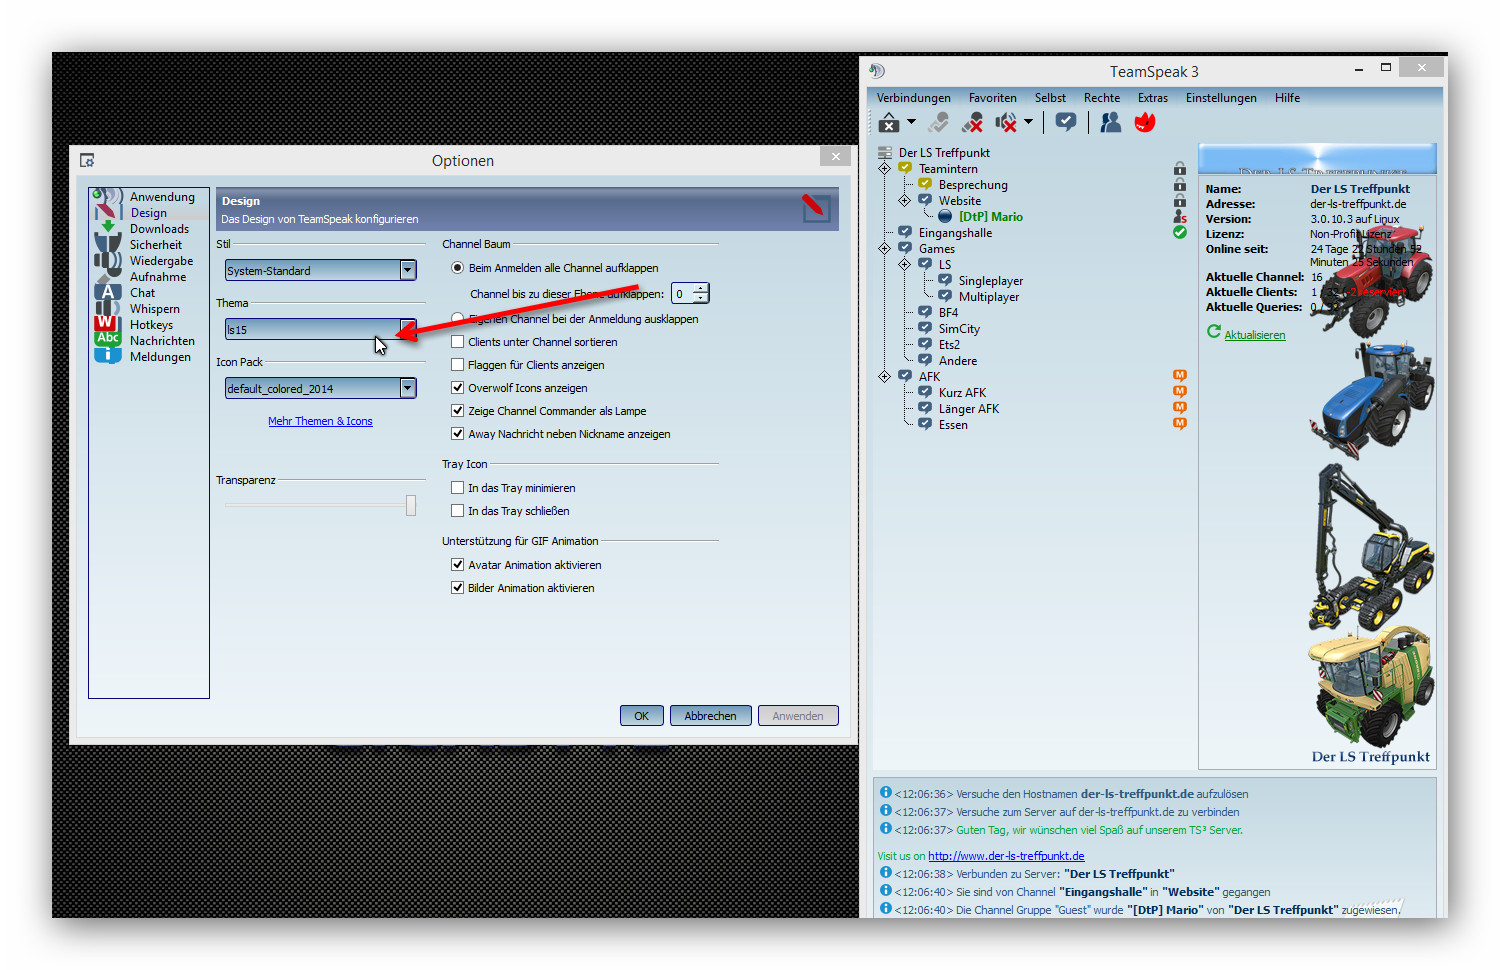Select the Multiplayer channel in tree

988,297
